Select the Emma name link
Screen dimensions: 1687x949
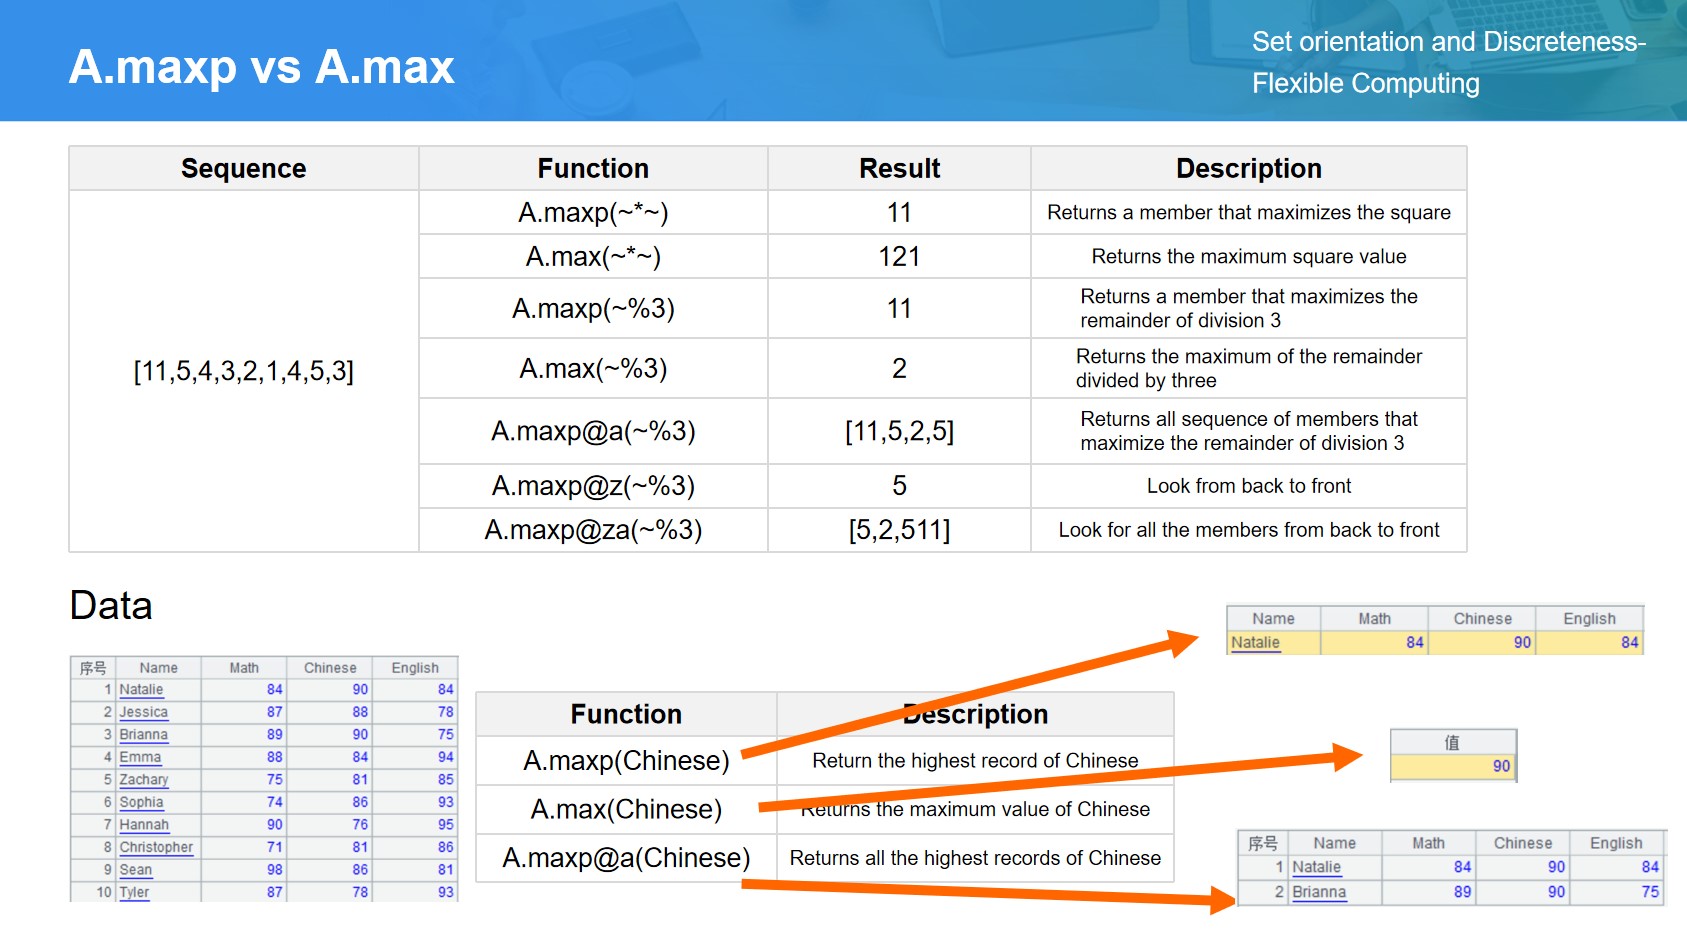click(140, 757)
